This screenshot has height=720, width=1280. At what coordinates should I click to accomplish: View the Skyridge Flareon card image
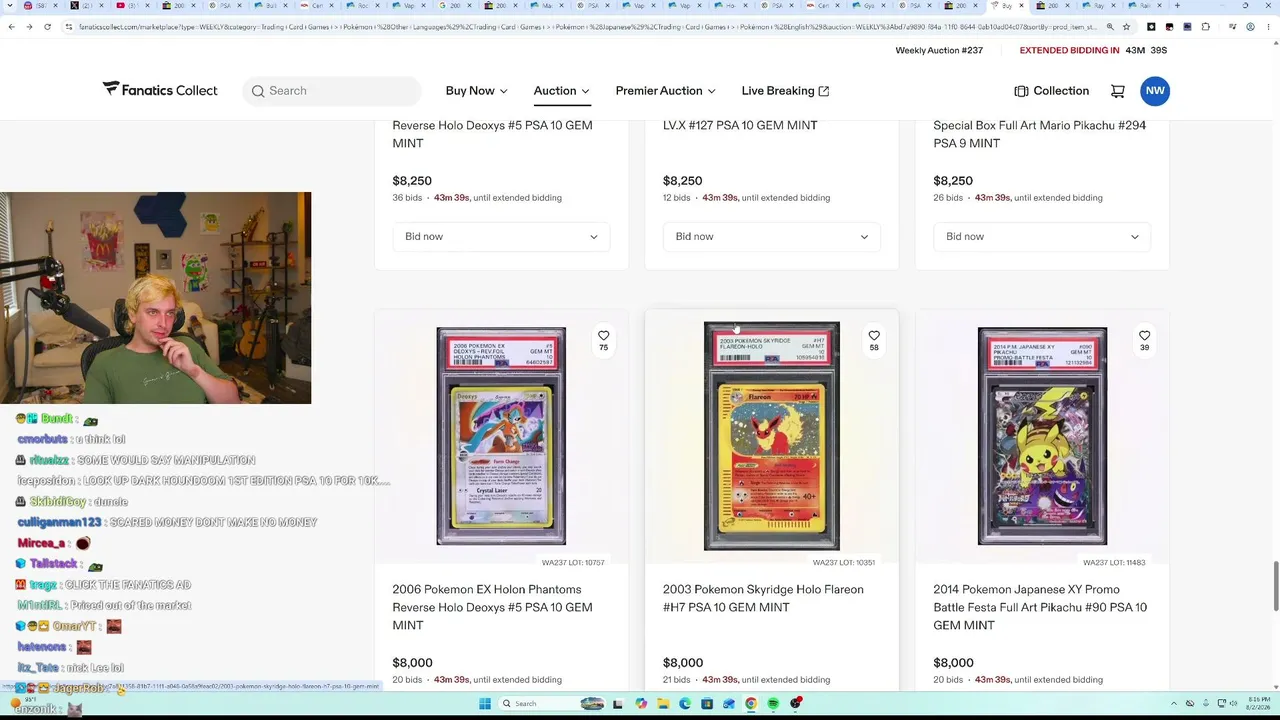tap(771, 436)
